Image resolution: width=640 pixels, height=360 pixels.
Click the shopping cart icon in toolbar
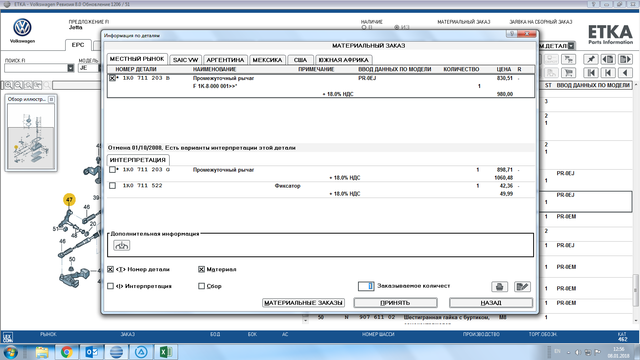568,73
